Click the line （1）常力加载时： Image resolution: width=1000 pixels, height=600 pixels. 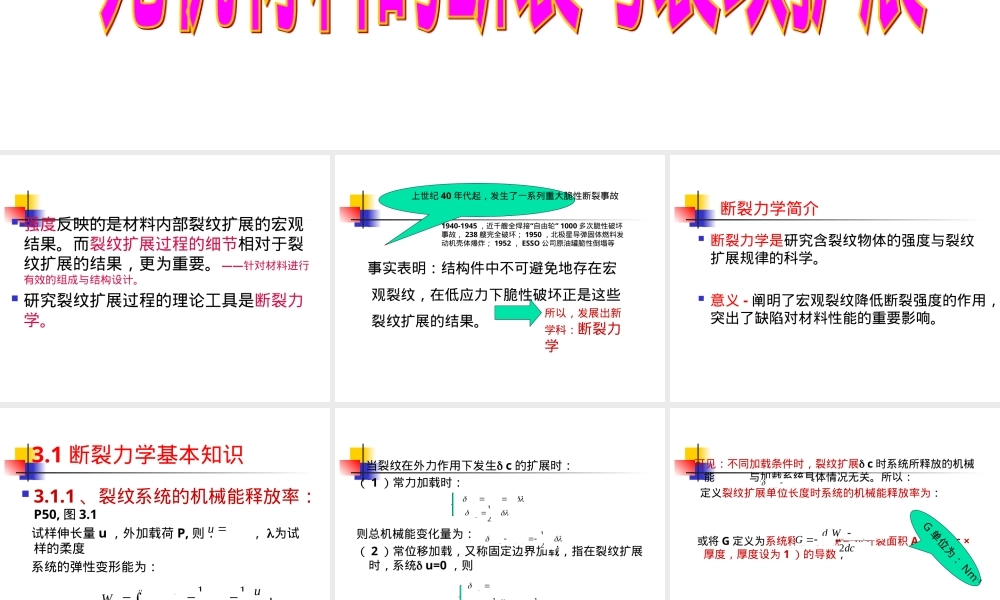pos(410,482)
